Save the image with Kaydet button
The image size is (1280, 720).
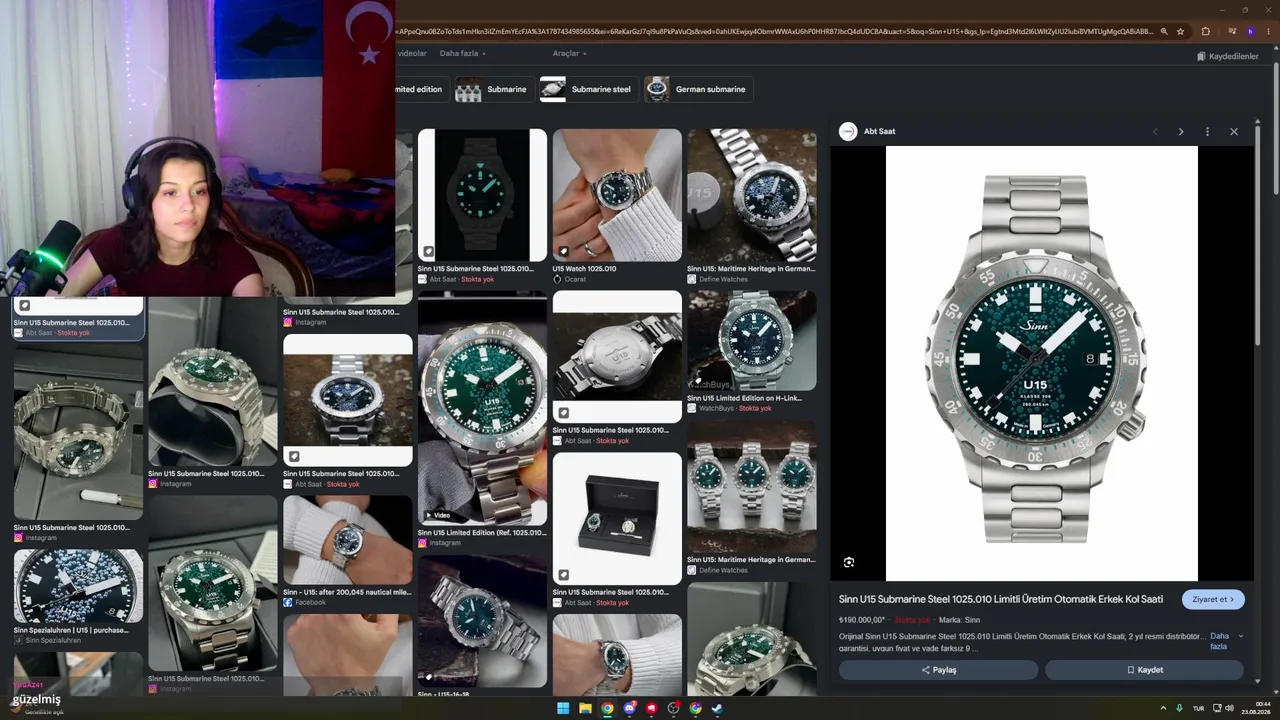tap(1144, 670)
